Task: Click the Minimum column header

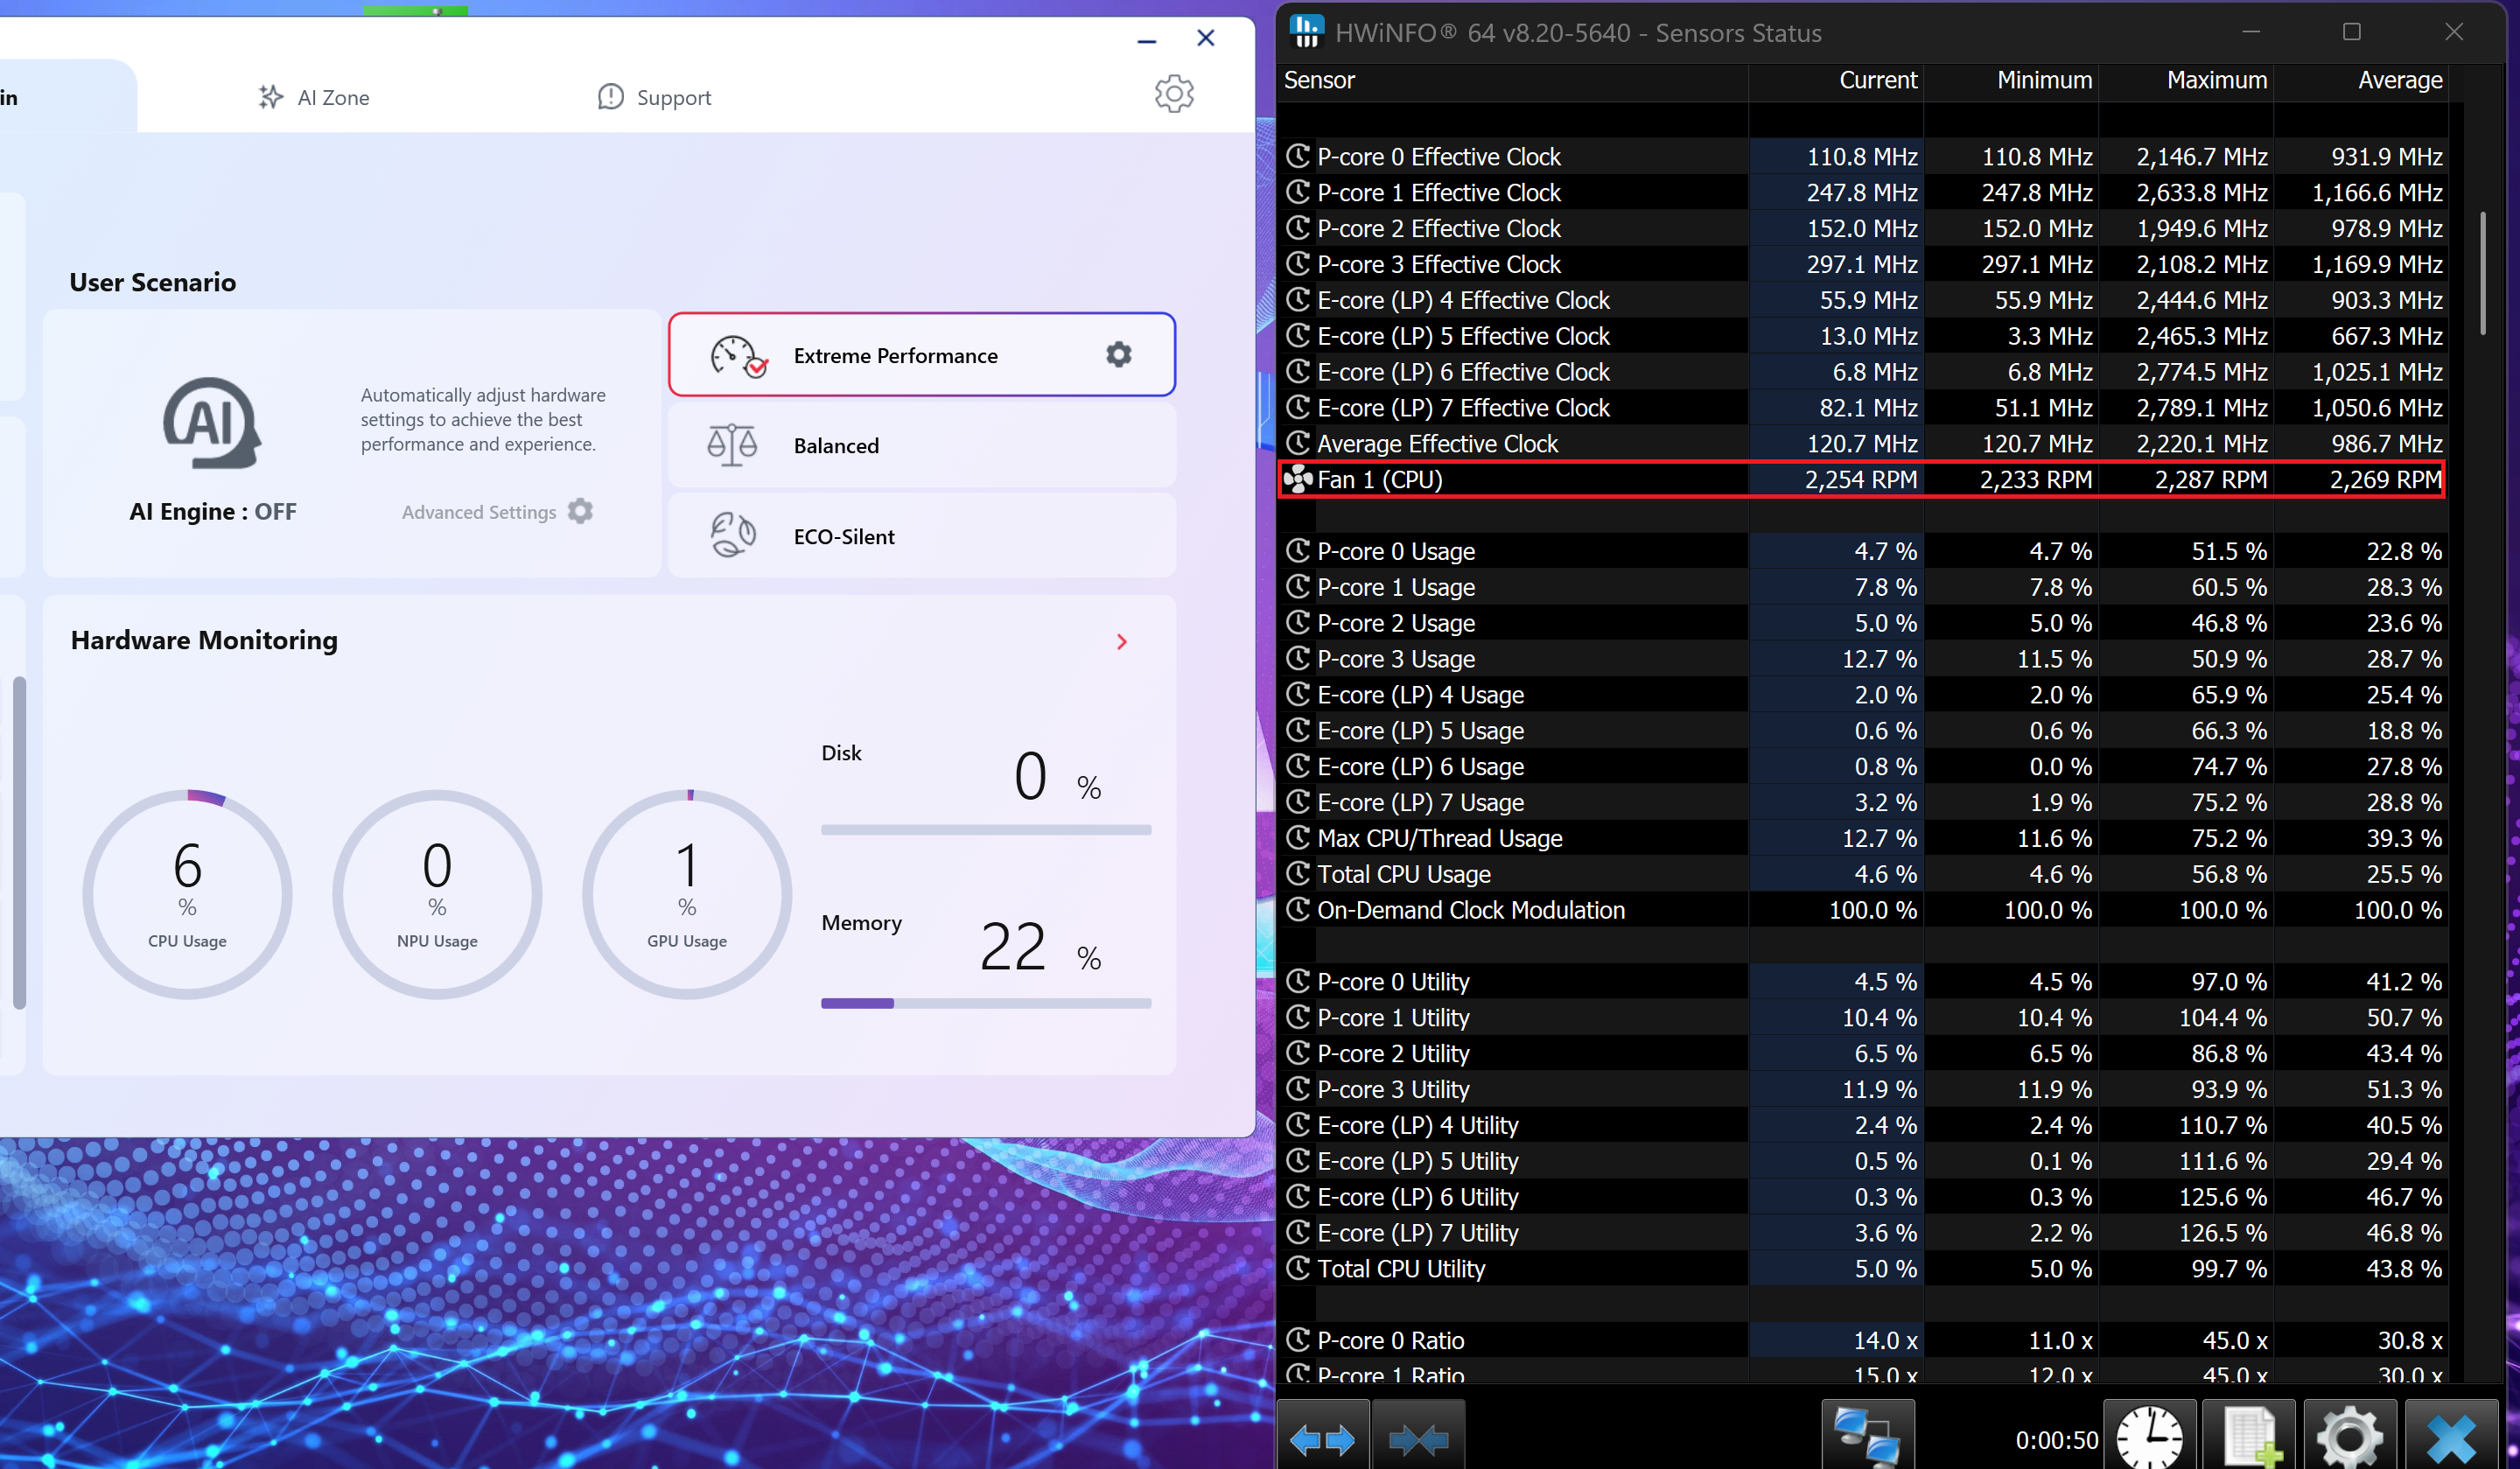Action: (x=2011, y=80)
